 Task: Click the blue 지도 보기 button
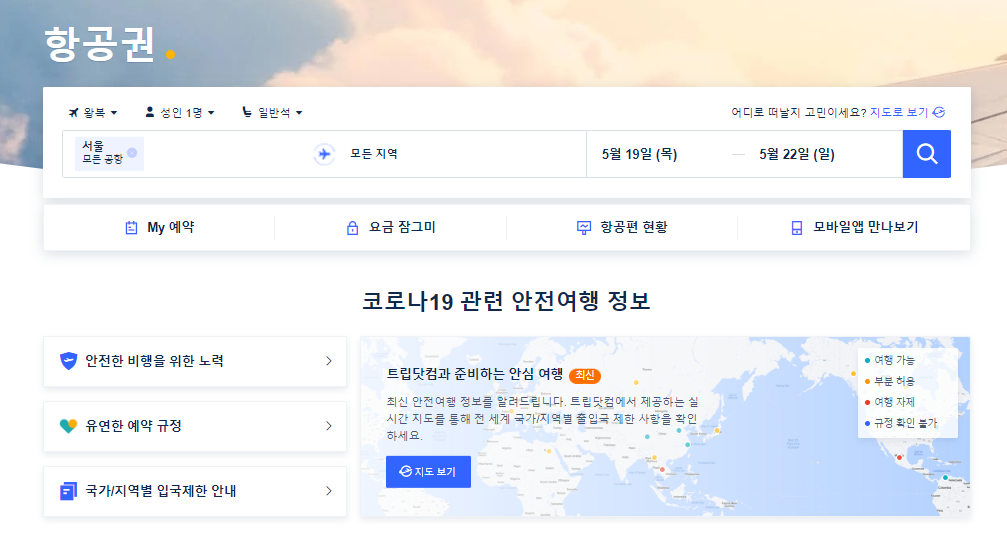(x=428, y=472)
